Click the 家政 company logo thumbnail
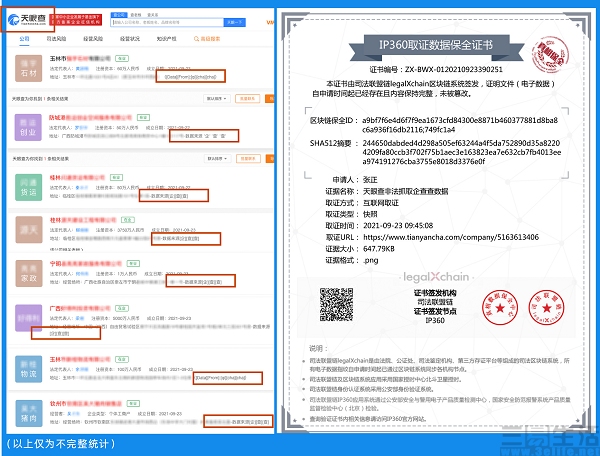The image size is (600, 456). pyautogui.click(x=29, y=274)
